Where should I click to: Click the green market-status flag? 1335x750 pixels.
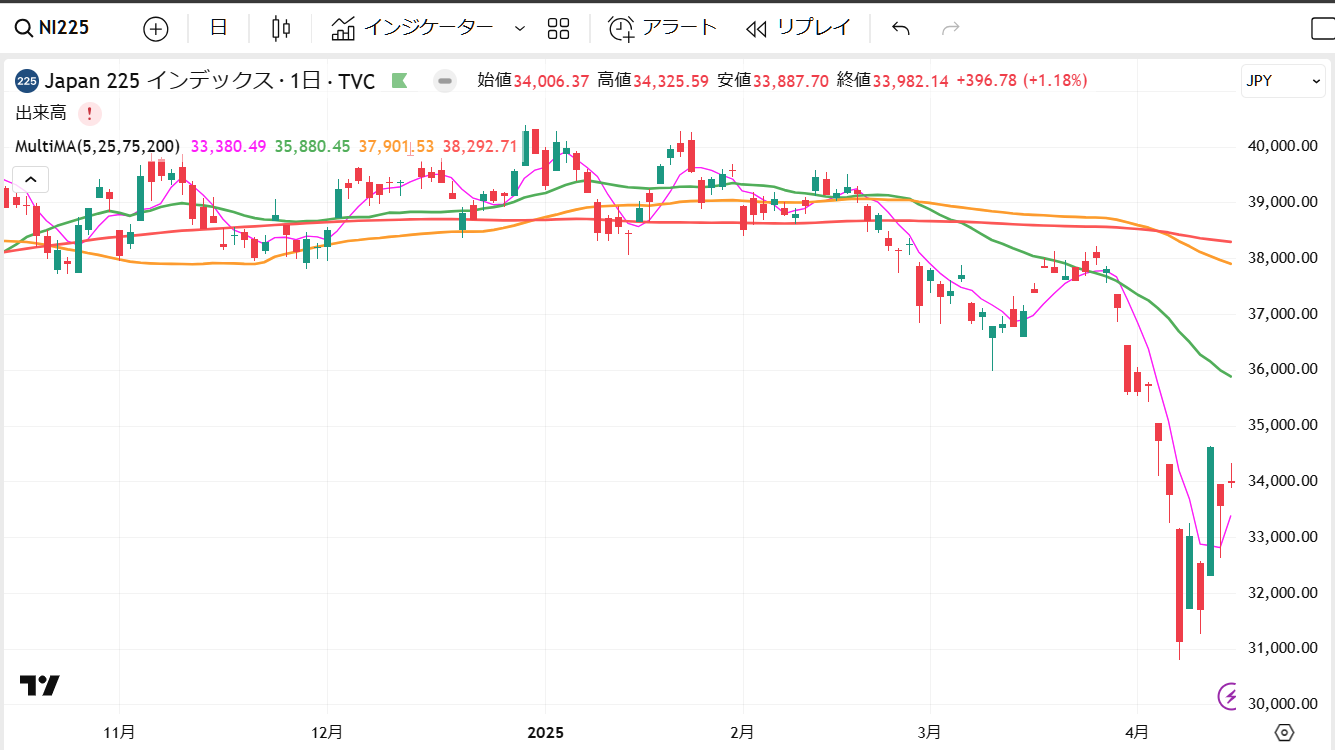click(x=399, y=81)
